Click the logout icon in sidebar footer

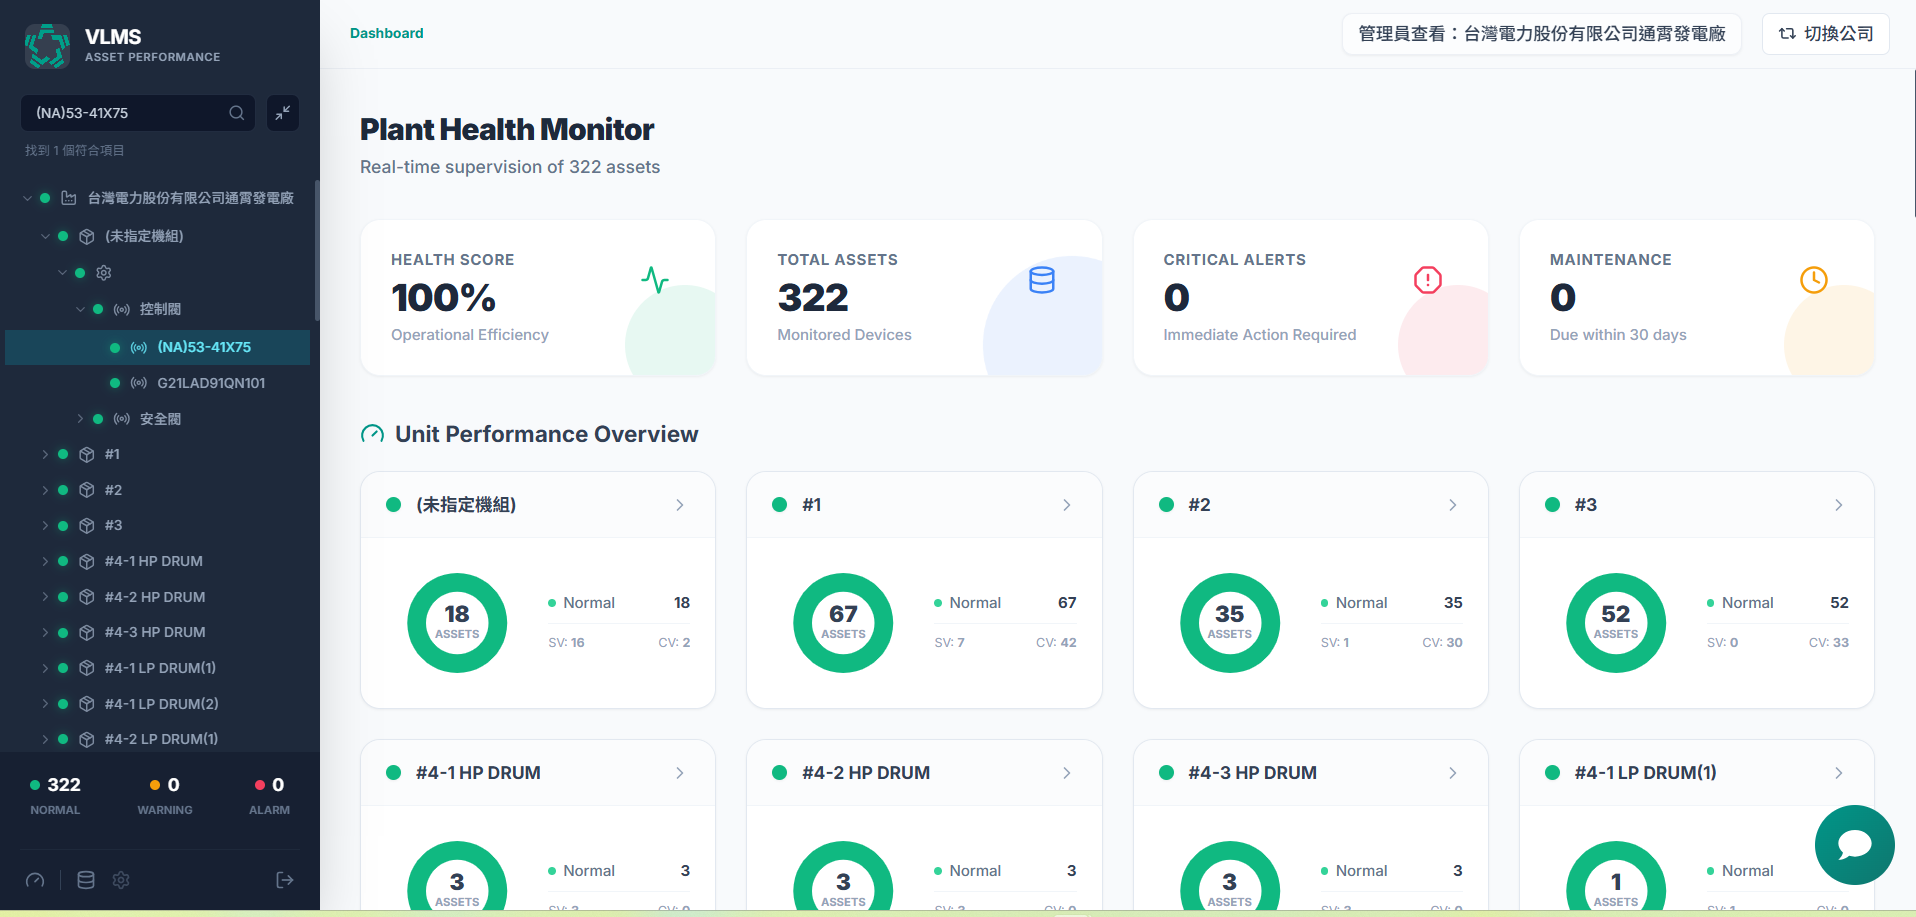285,880
